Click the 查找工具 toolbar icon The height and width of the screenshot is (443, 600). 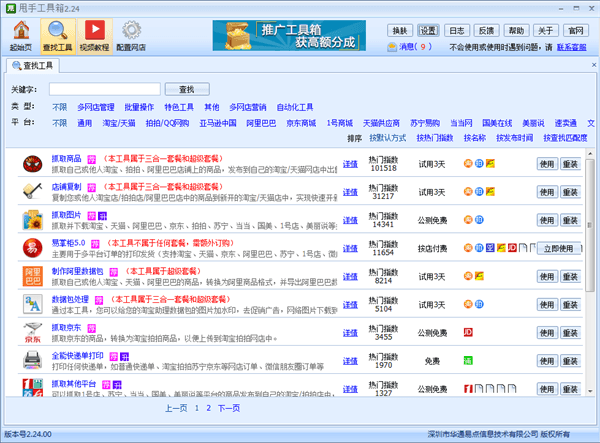click(58, 35)
